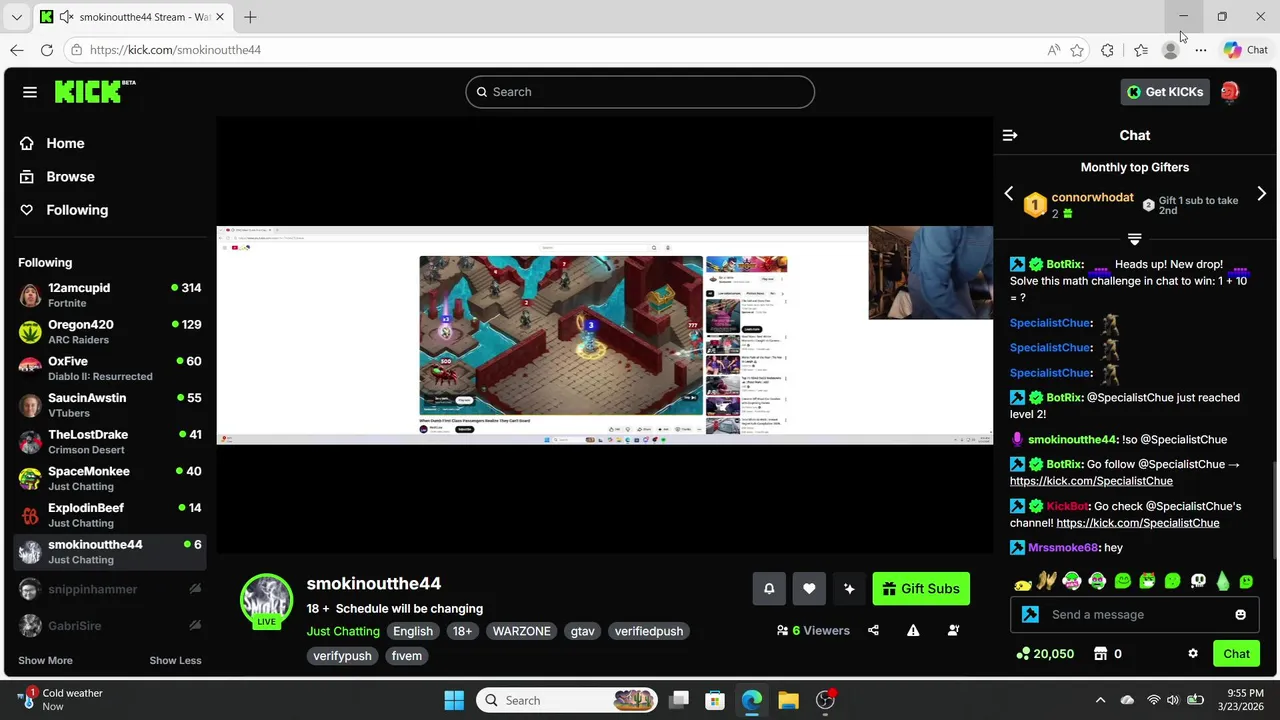Click the 20,050 channel points balance
1280x720 pixels.
(x=1045, y=654)
